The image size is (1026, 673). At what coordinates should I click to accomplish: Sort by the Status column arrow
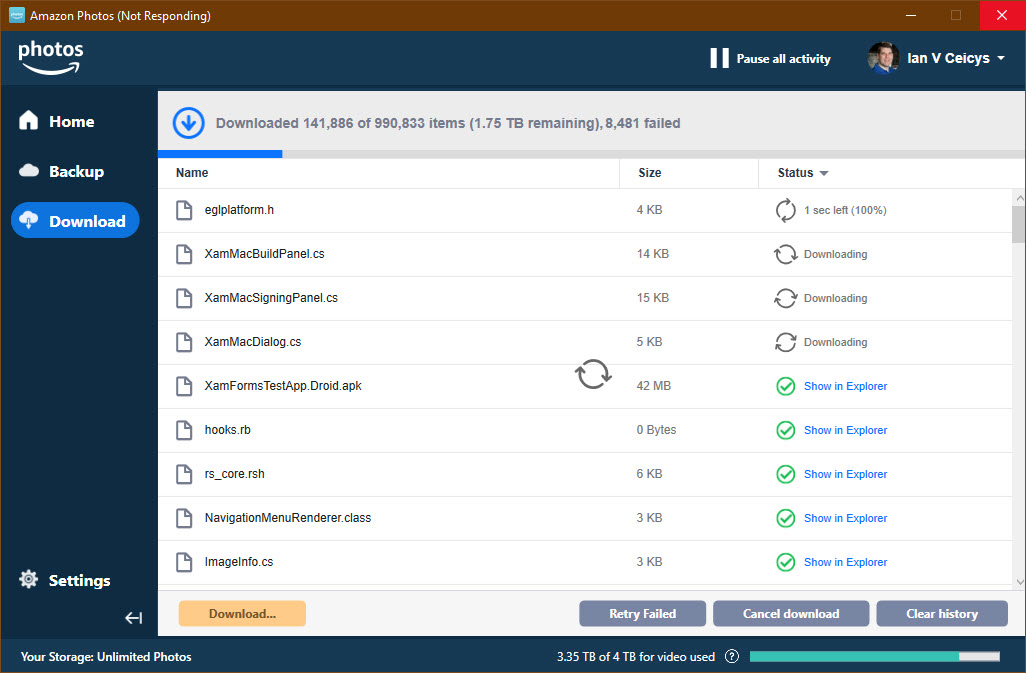coord(824,173)
